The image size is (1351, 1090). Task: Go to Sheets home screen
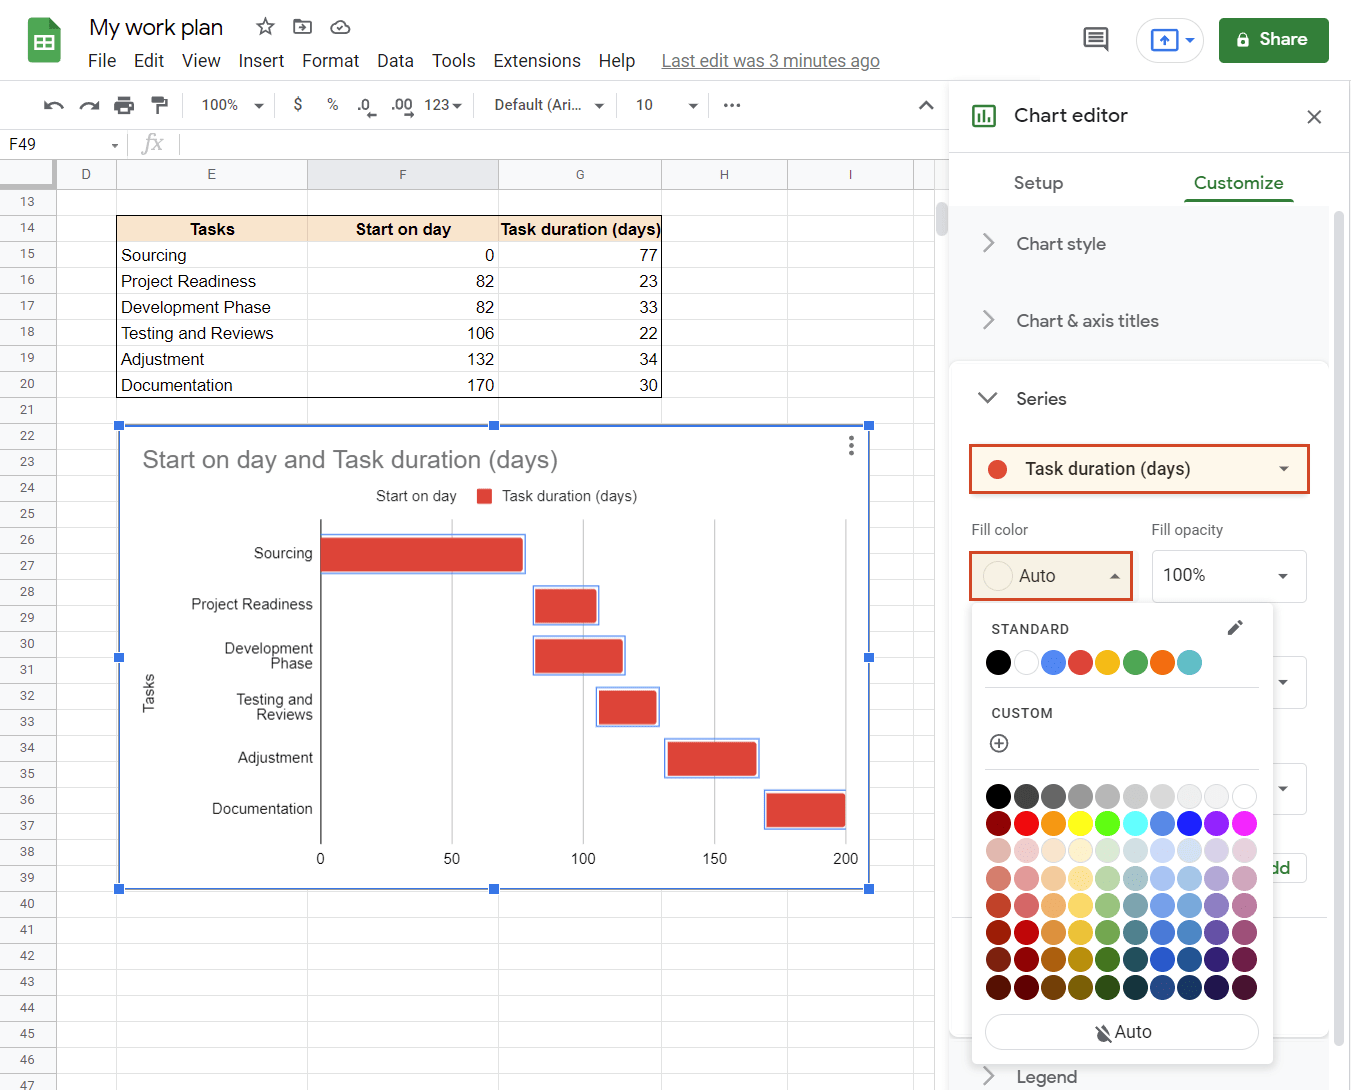click(x=43, y=40)
